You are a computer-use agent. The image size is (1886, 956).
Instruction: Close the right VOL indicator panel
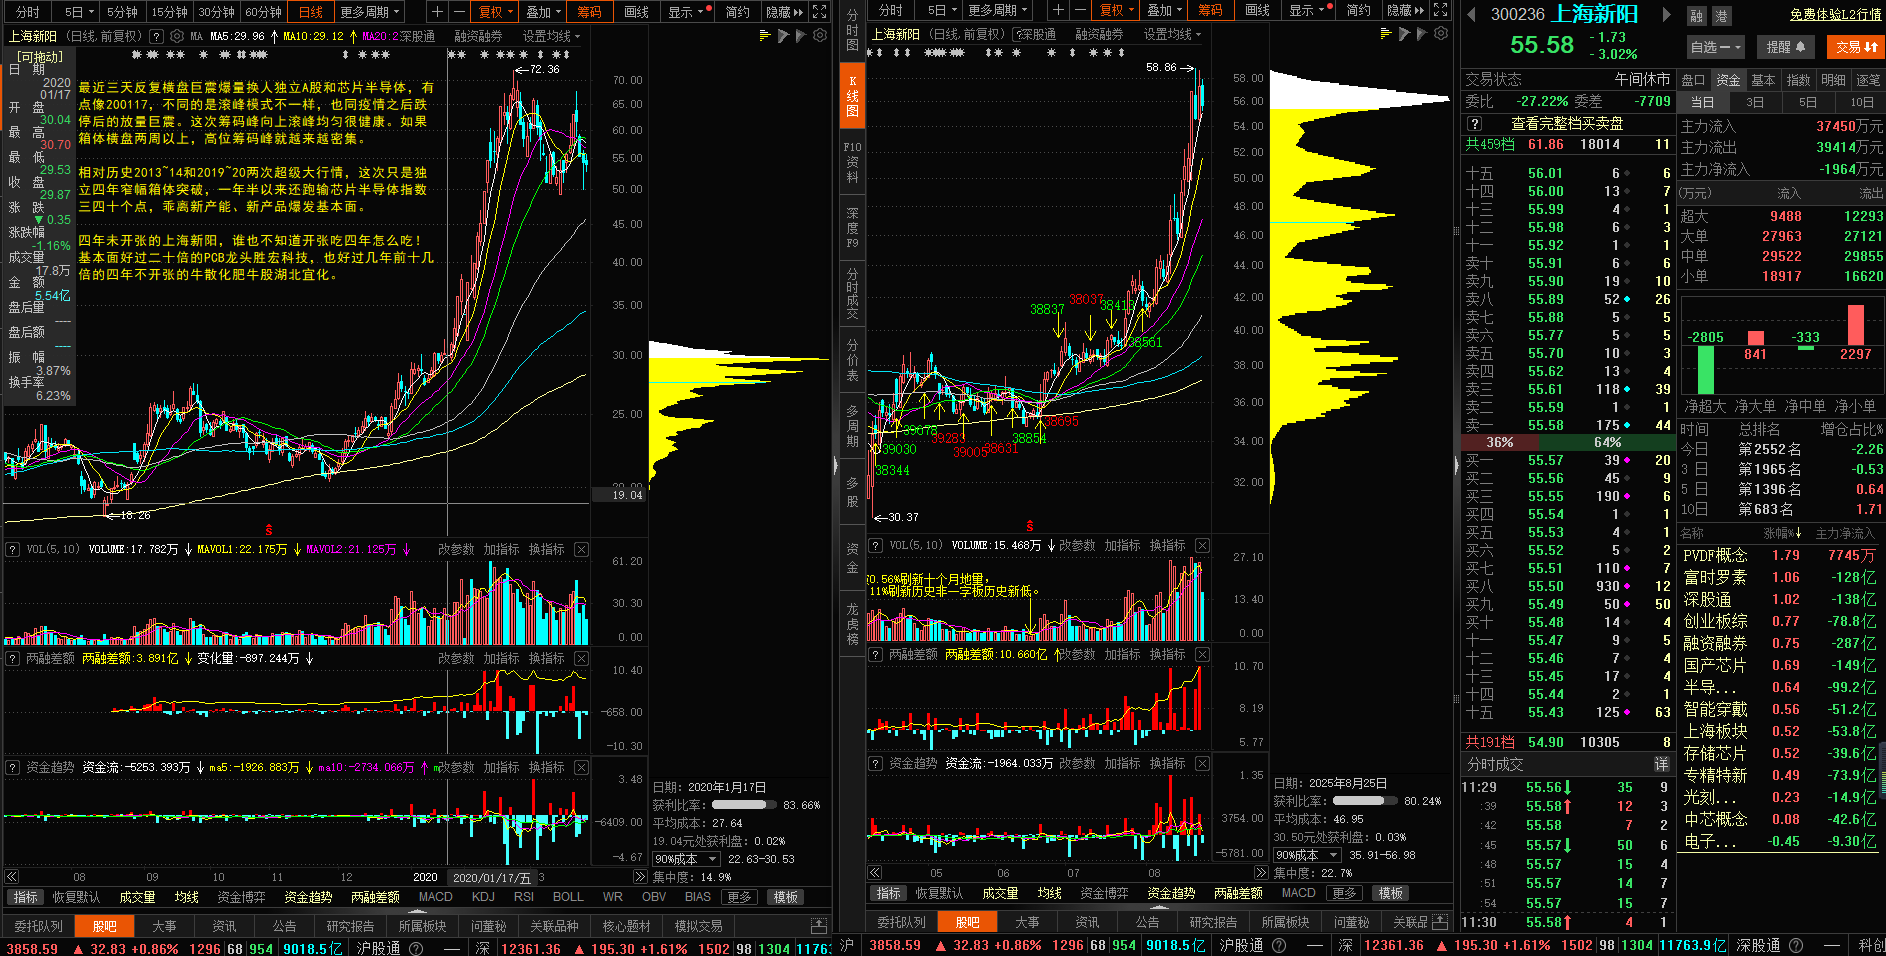[x=1203, y=545]
